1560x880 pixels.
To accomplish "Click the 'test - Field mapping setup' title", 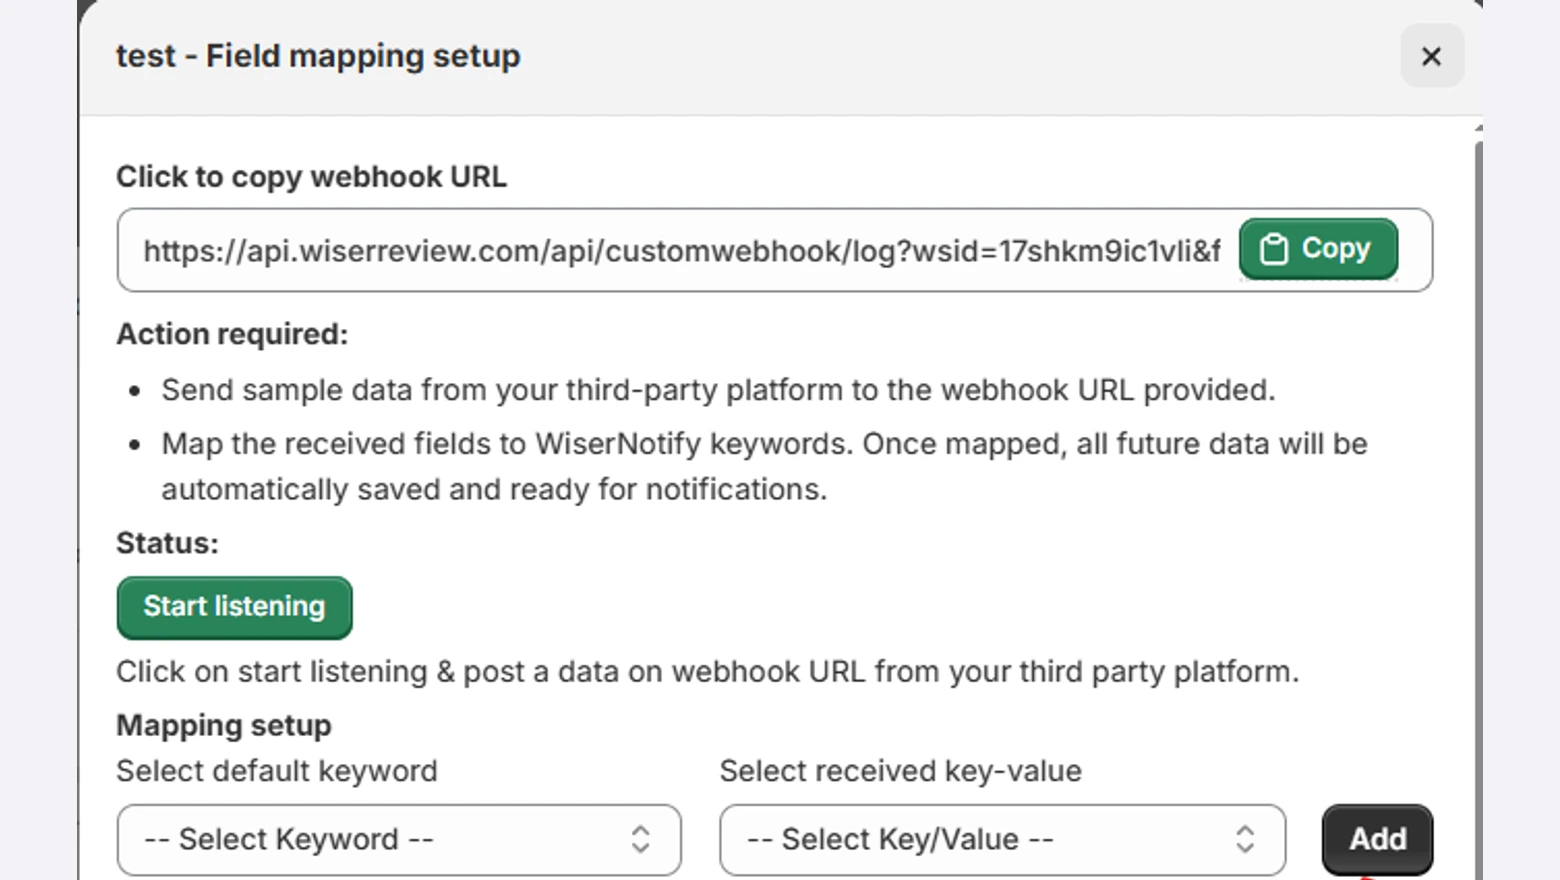I will [x=318, y=56].
